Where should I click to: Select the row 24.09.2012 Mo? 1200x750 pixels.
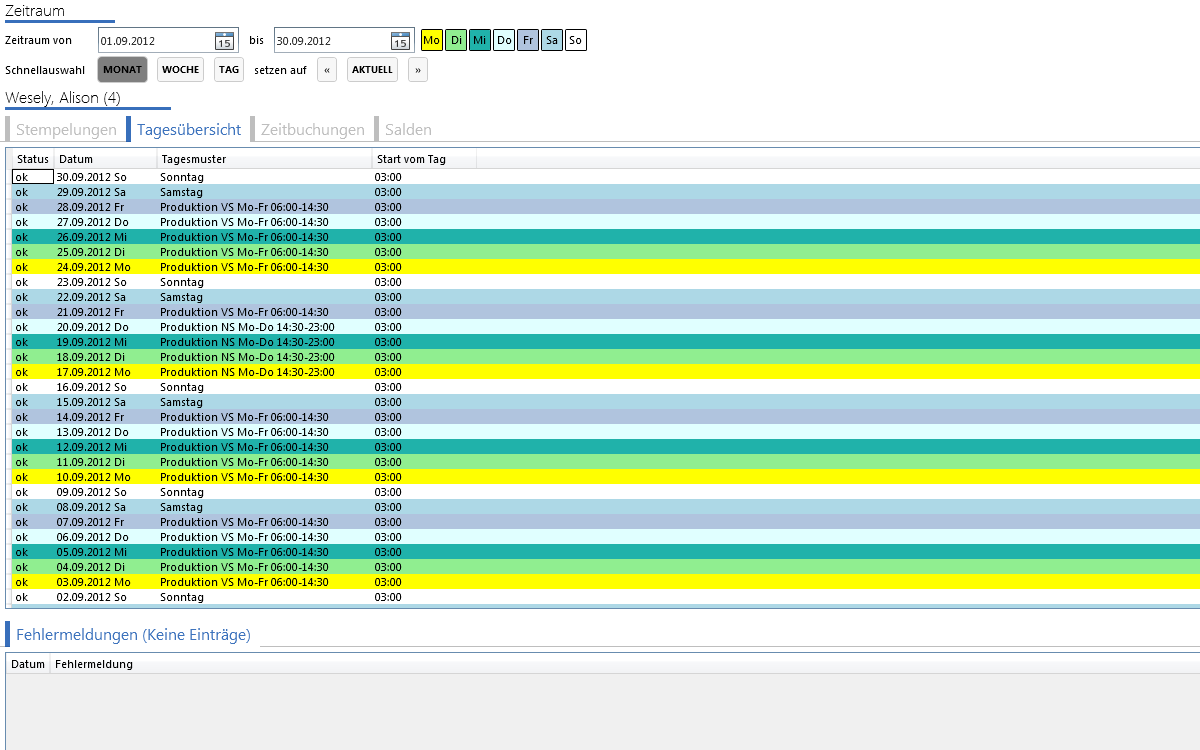tap(606, 267)
